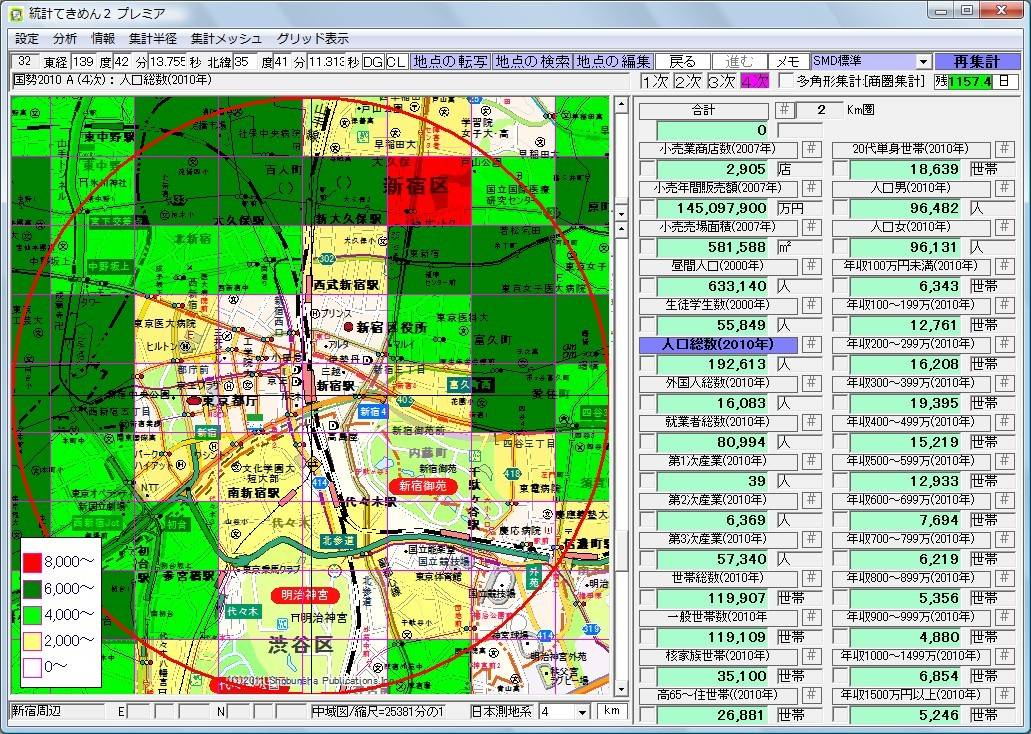Open the 集計メッシュ menu
1031x734 pixels.
(225, 39)
